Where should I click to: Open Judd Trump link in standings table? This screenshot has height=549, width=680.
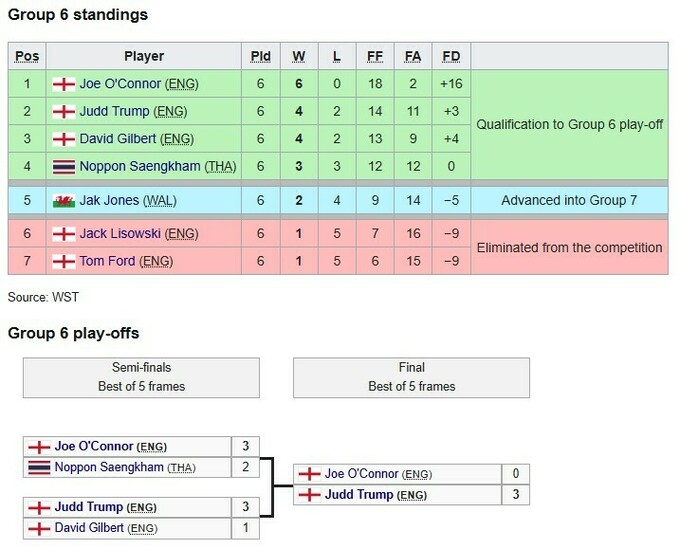(x=114, y=111)
